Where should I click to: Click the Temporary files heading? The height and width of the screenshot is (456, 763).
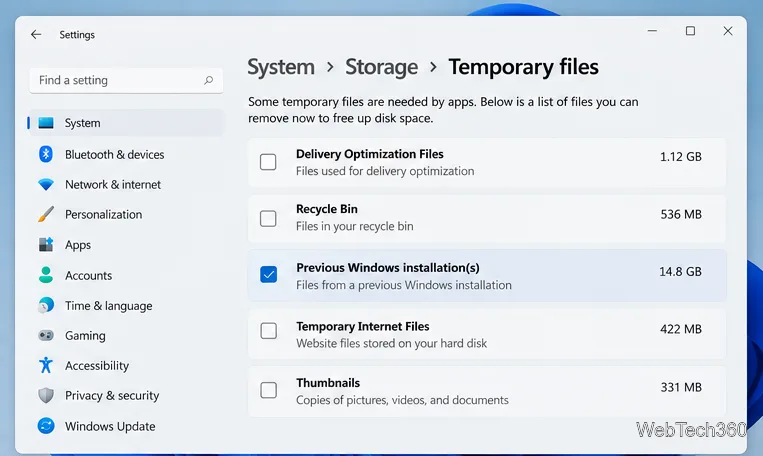pyautogui.click(x=524, y=67)
